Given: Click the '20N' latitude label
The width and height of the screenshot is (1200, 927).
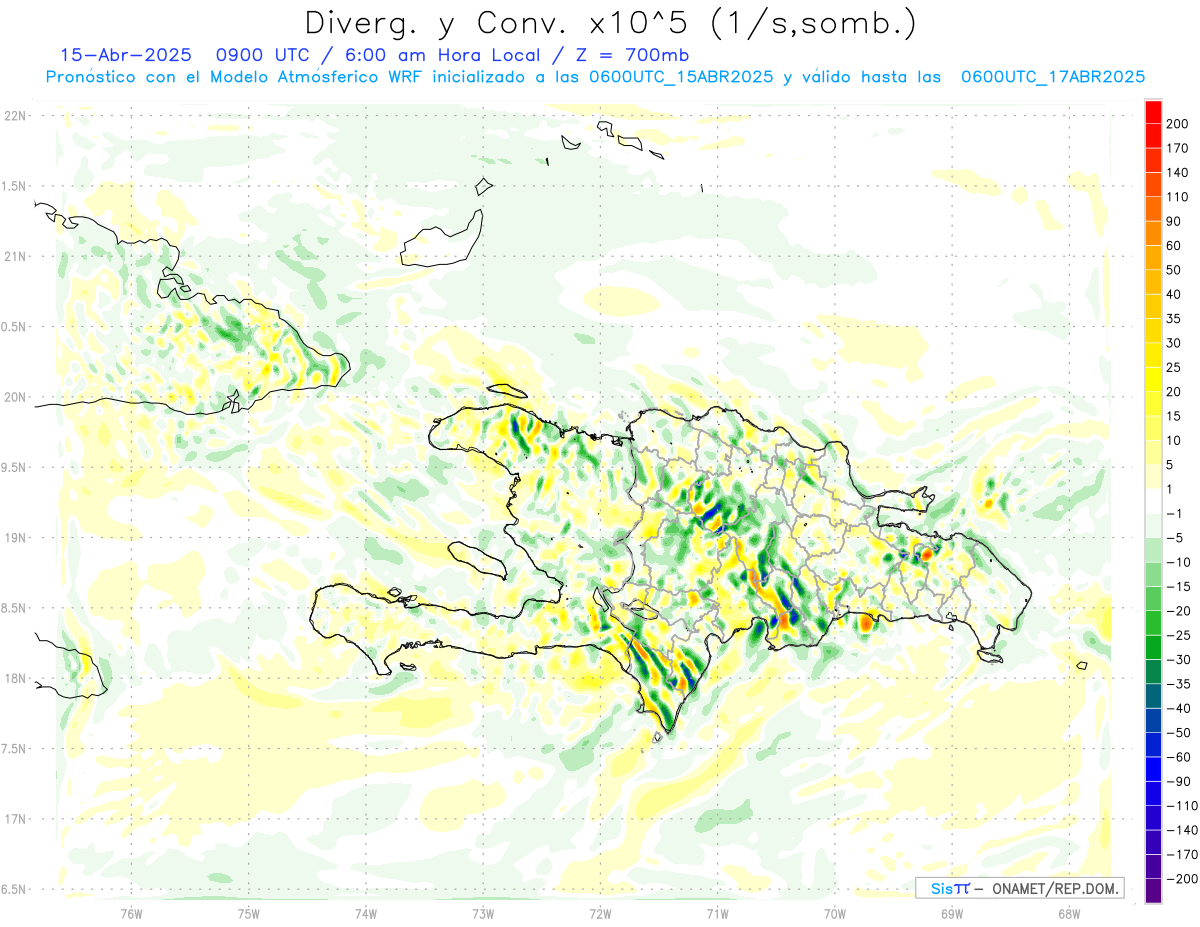Looking at the screenshot, I should point(15,397).
